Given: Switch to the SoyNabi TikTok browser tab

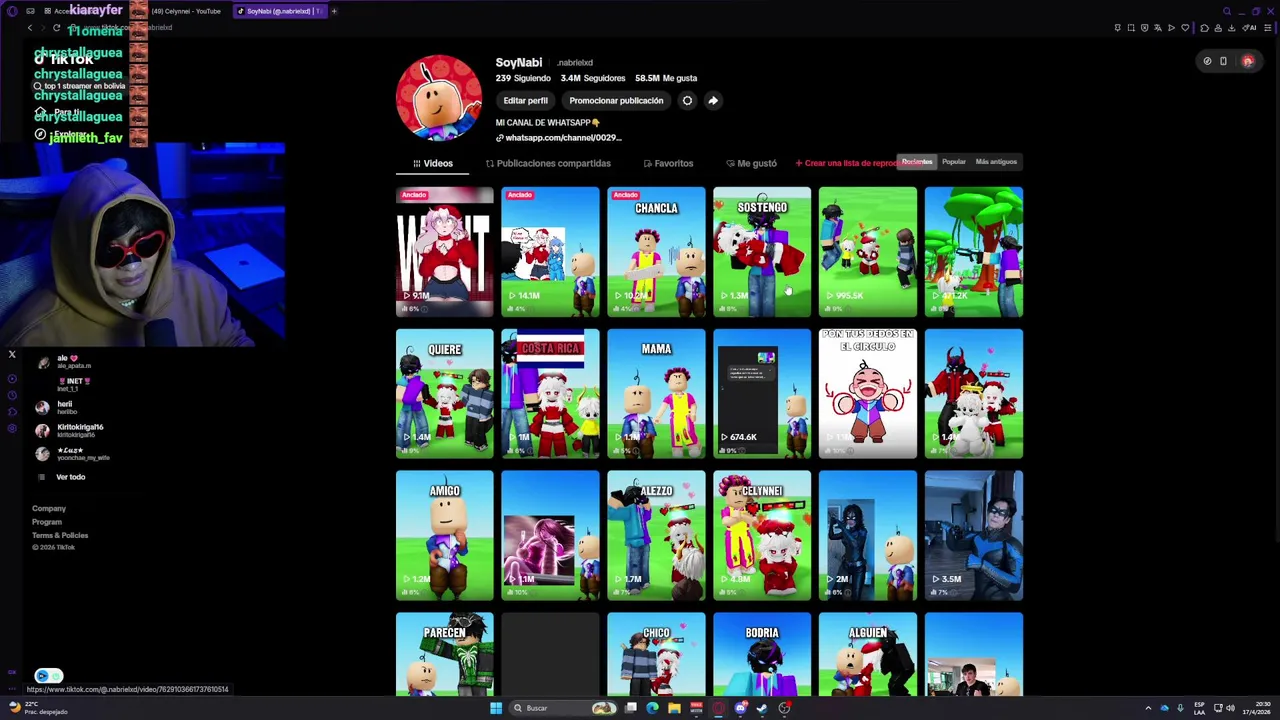Looking at the screenshot, I should click(280, 11).
